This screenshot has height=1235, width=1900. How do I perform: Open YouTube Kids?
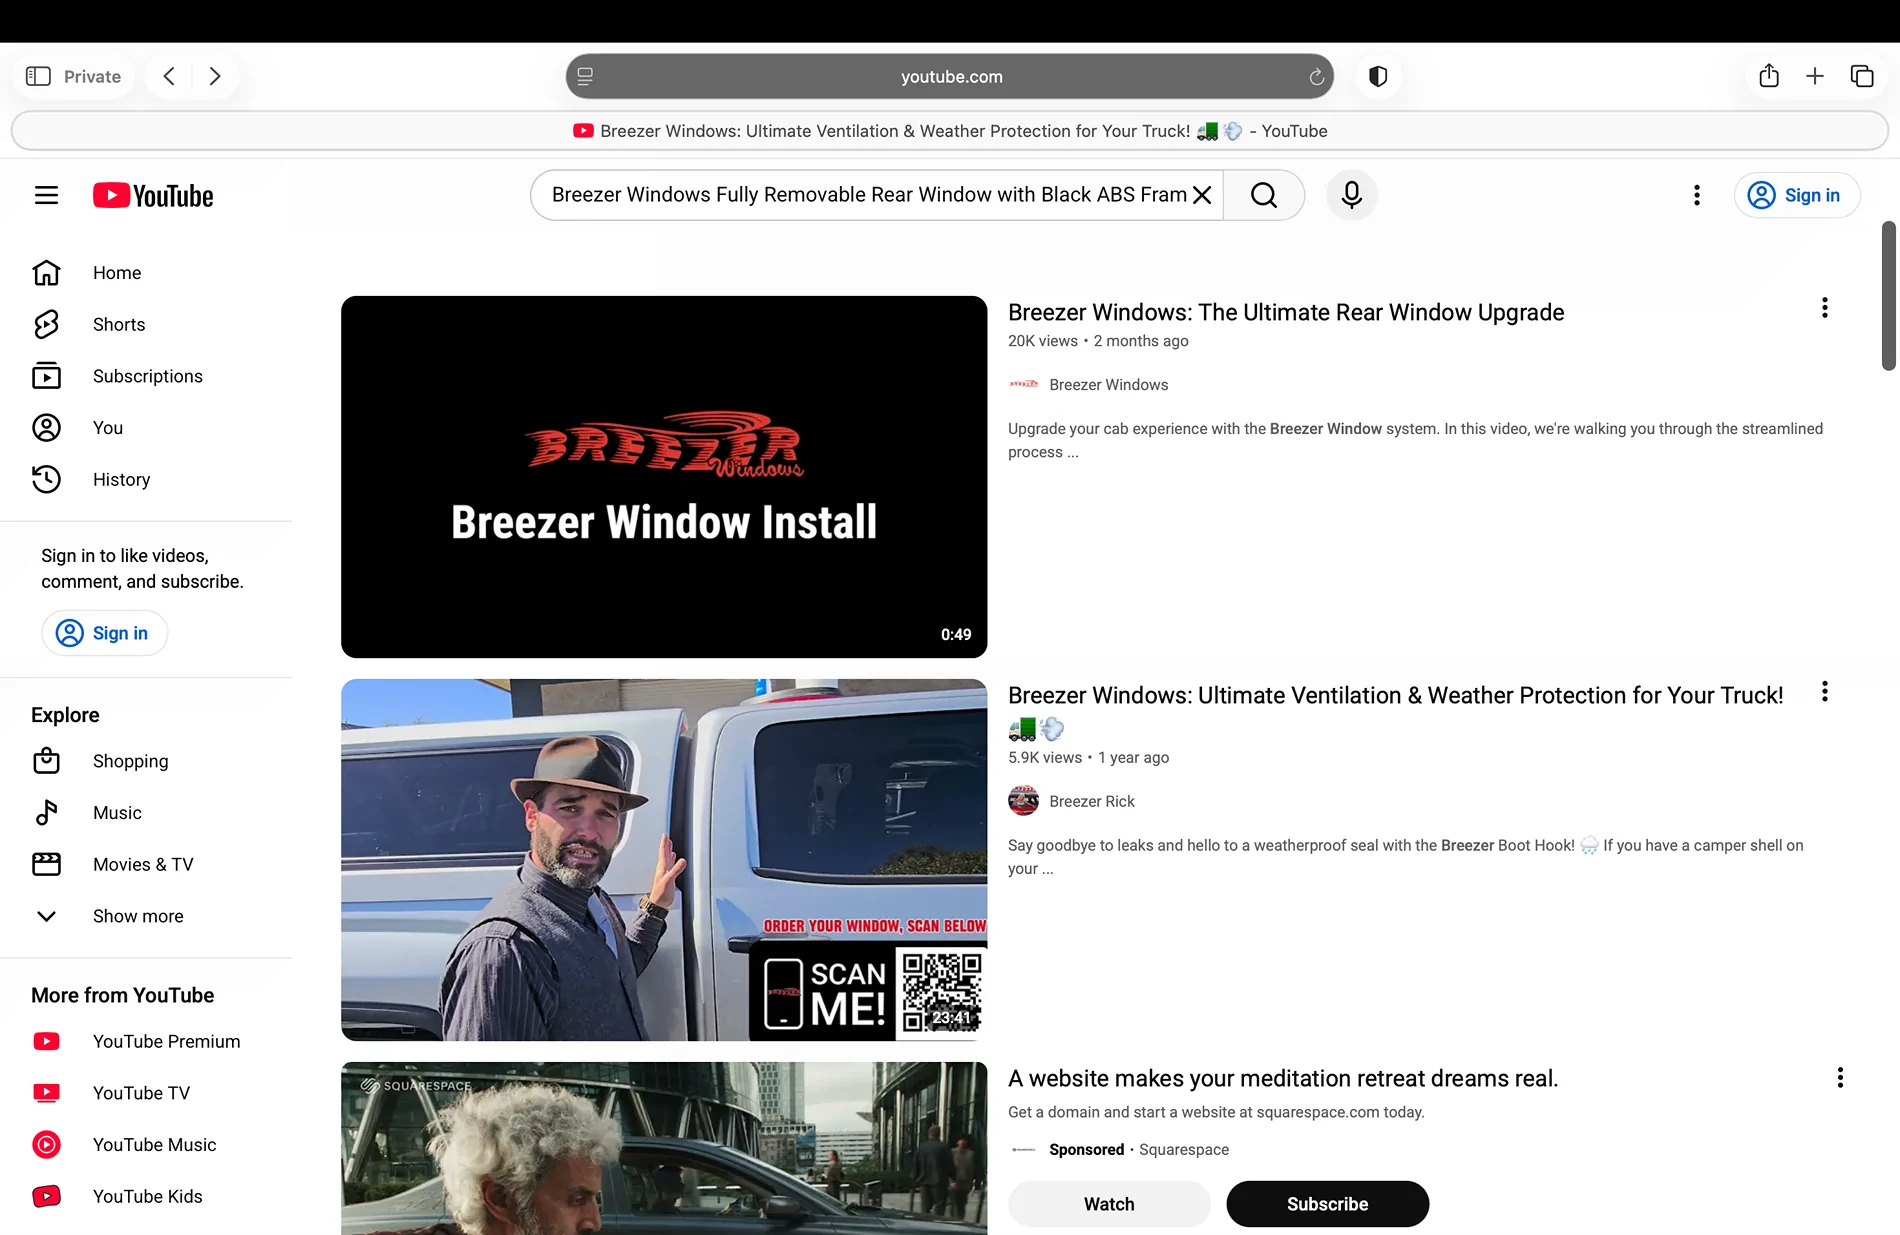point(146,1197)
